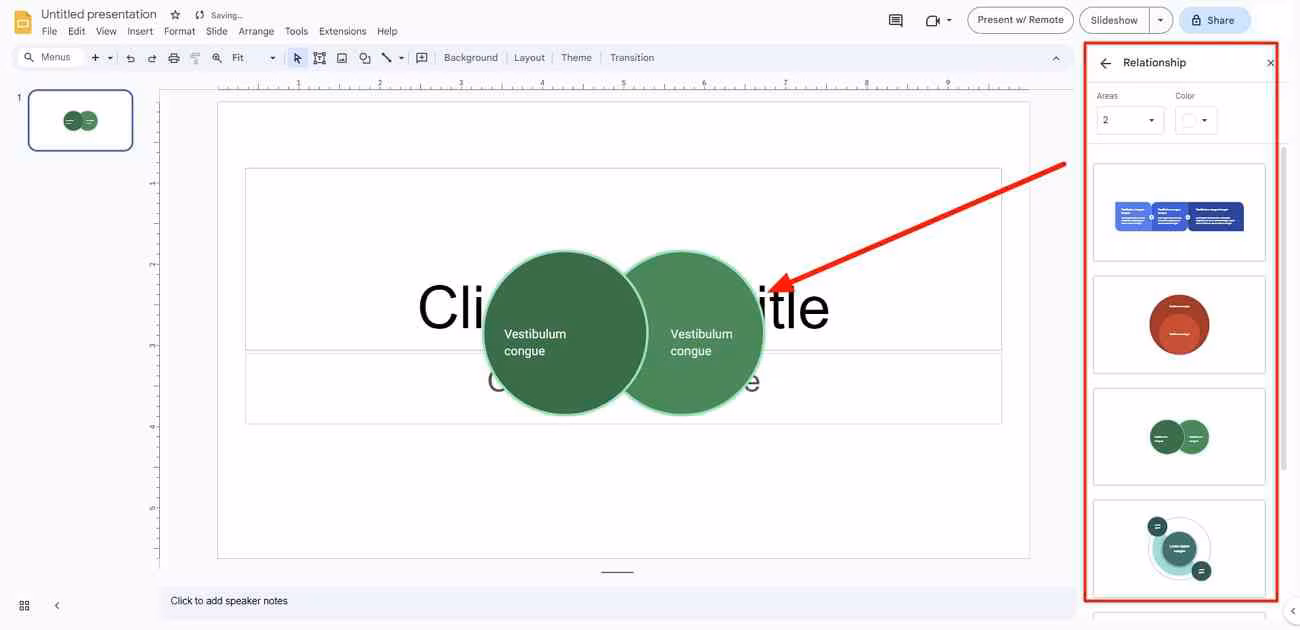Open the Arrange menu
The height and width of the screenshot is (630, 1300).
[x=256, y=31]
